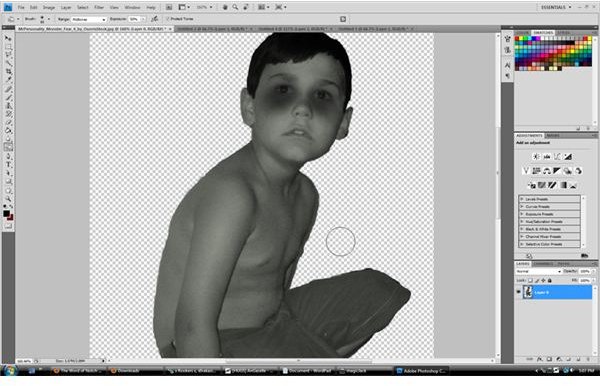Open the Essentials workspace switcher
This screenshot has height=386, width=600.
coord(556,7)
